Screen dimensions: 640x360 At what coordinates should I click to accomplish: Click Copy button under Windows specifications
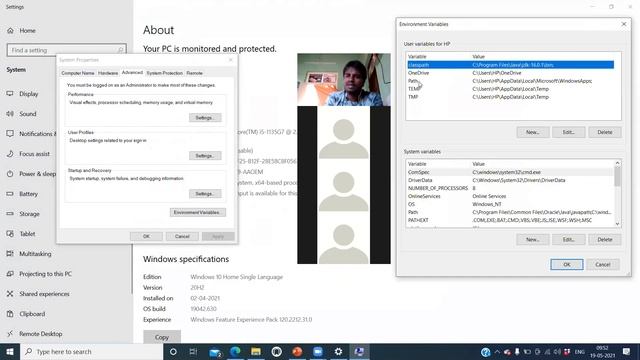(x=162, y=337)
